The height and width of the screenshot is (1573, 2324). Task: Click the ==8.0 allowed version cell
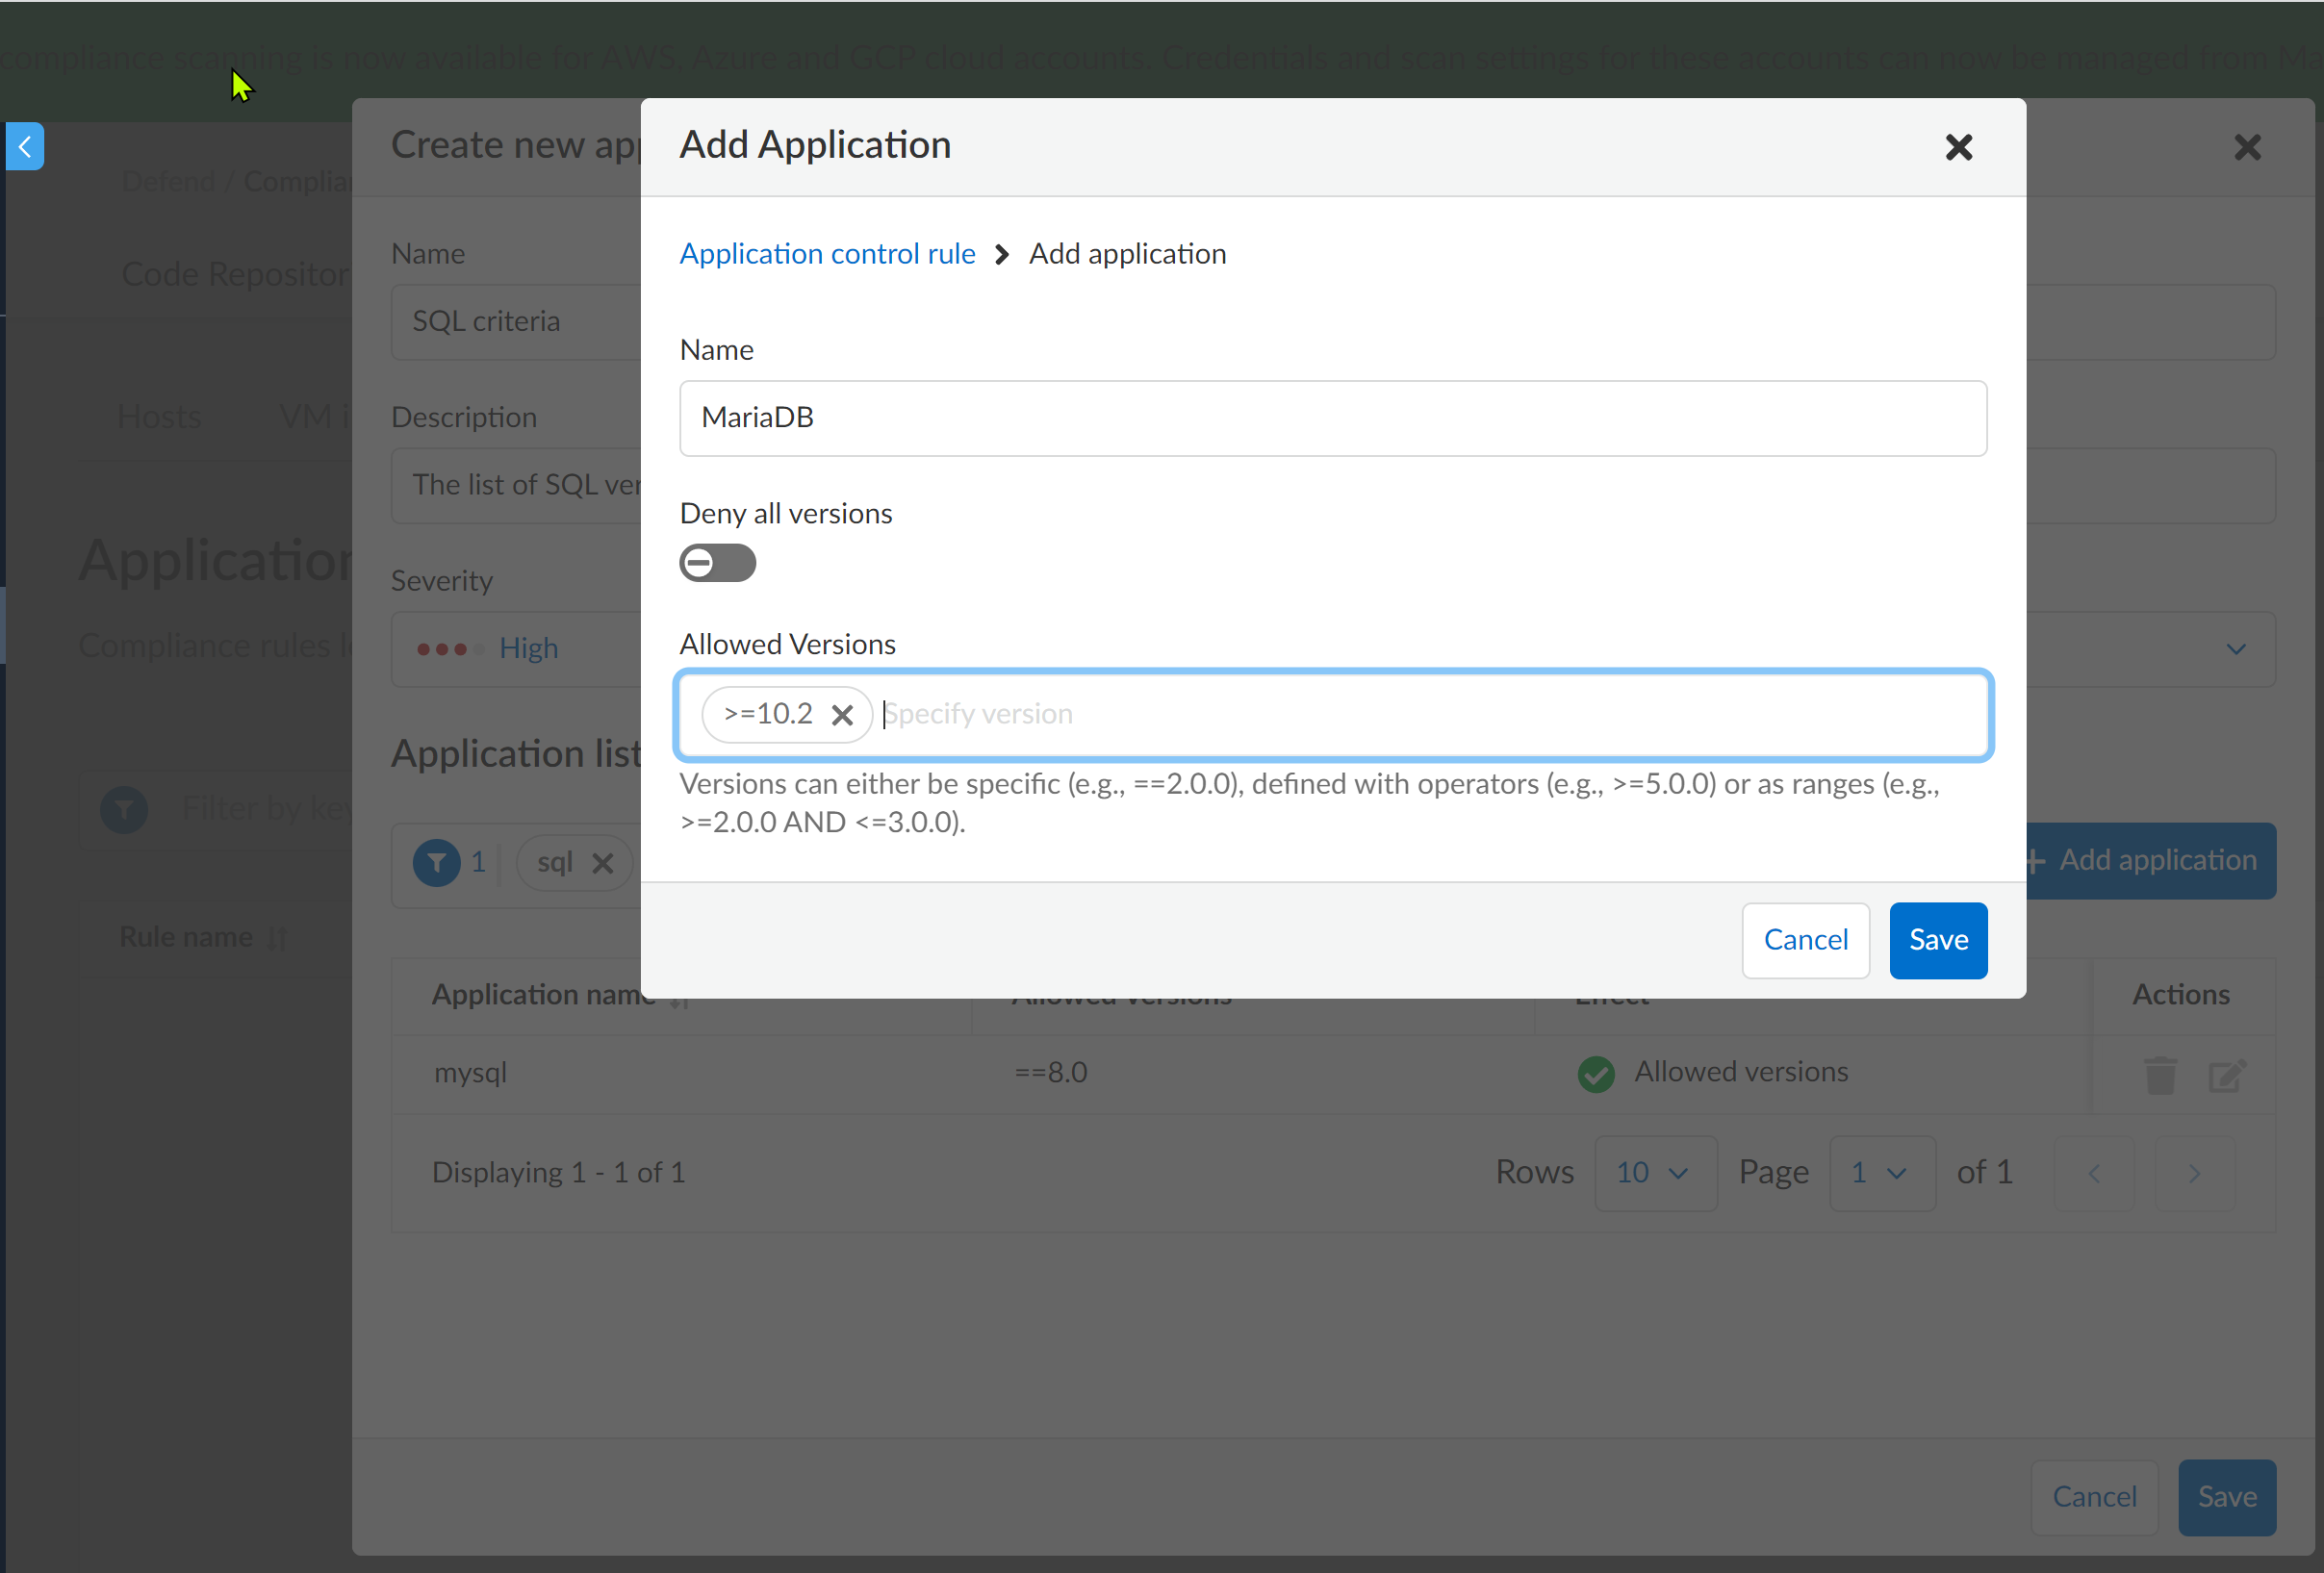coord(1050,1073)
